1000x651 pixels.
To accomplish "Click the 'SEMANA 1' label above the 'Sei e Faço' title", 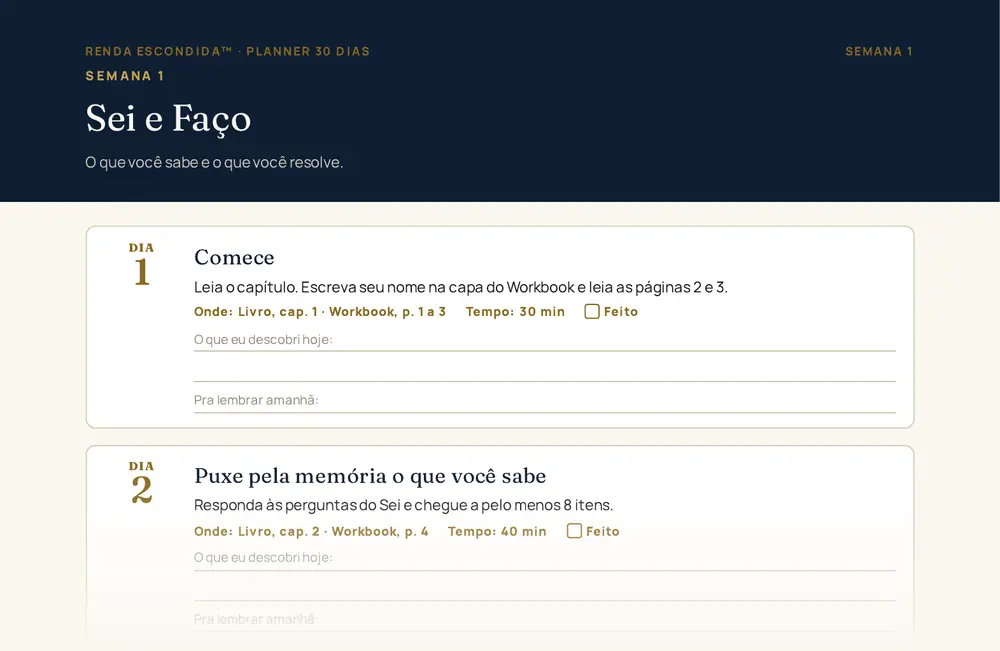I will click(x=125, y=76).
